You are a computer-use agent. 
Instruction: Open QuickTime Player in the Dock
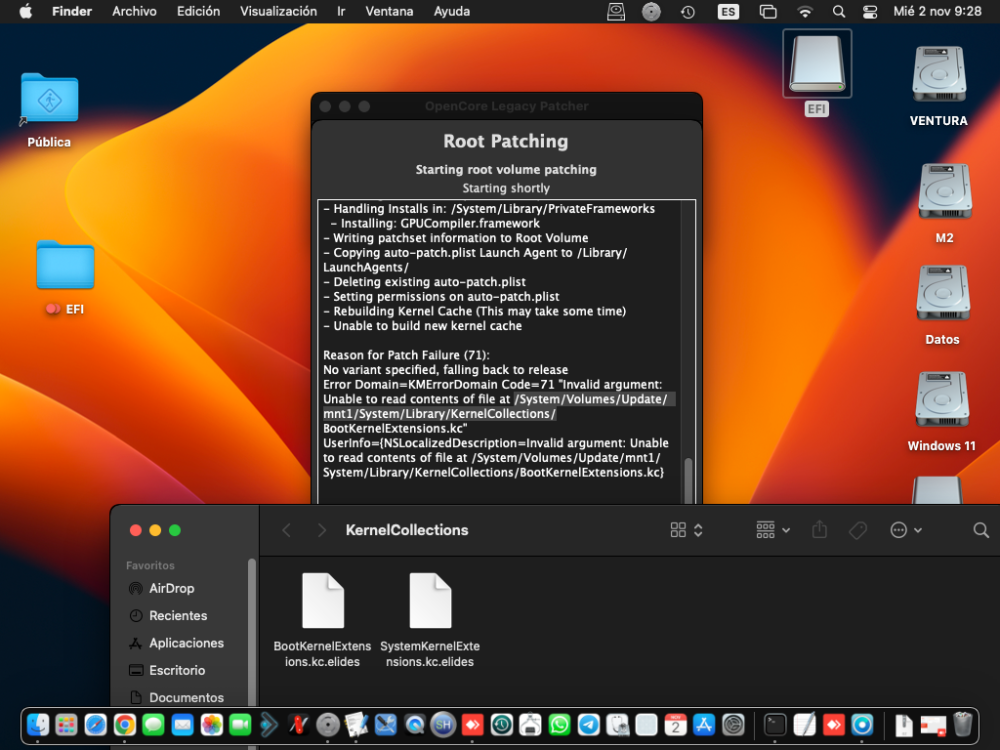(415, 724)
